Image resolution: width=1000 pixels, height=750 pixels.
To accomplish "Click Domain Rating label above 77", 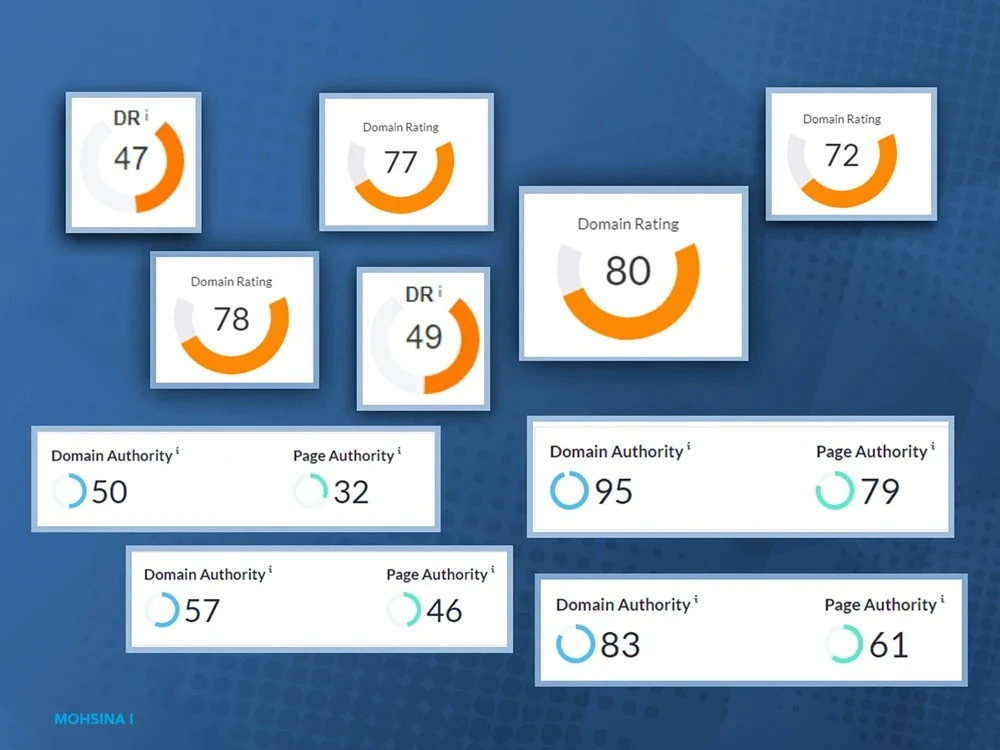I will point(401,127).
